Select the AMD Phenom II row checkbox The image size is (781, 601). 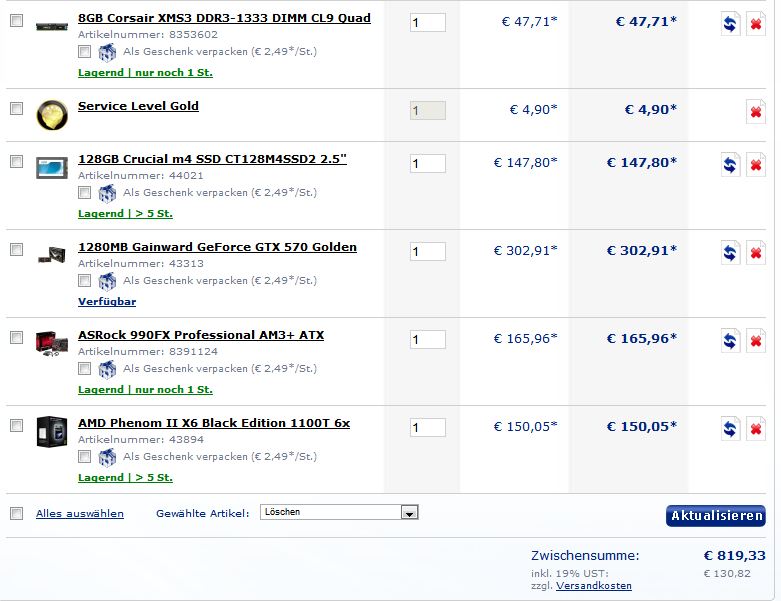click(x=16, y=426)
